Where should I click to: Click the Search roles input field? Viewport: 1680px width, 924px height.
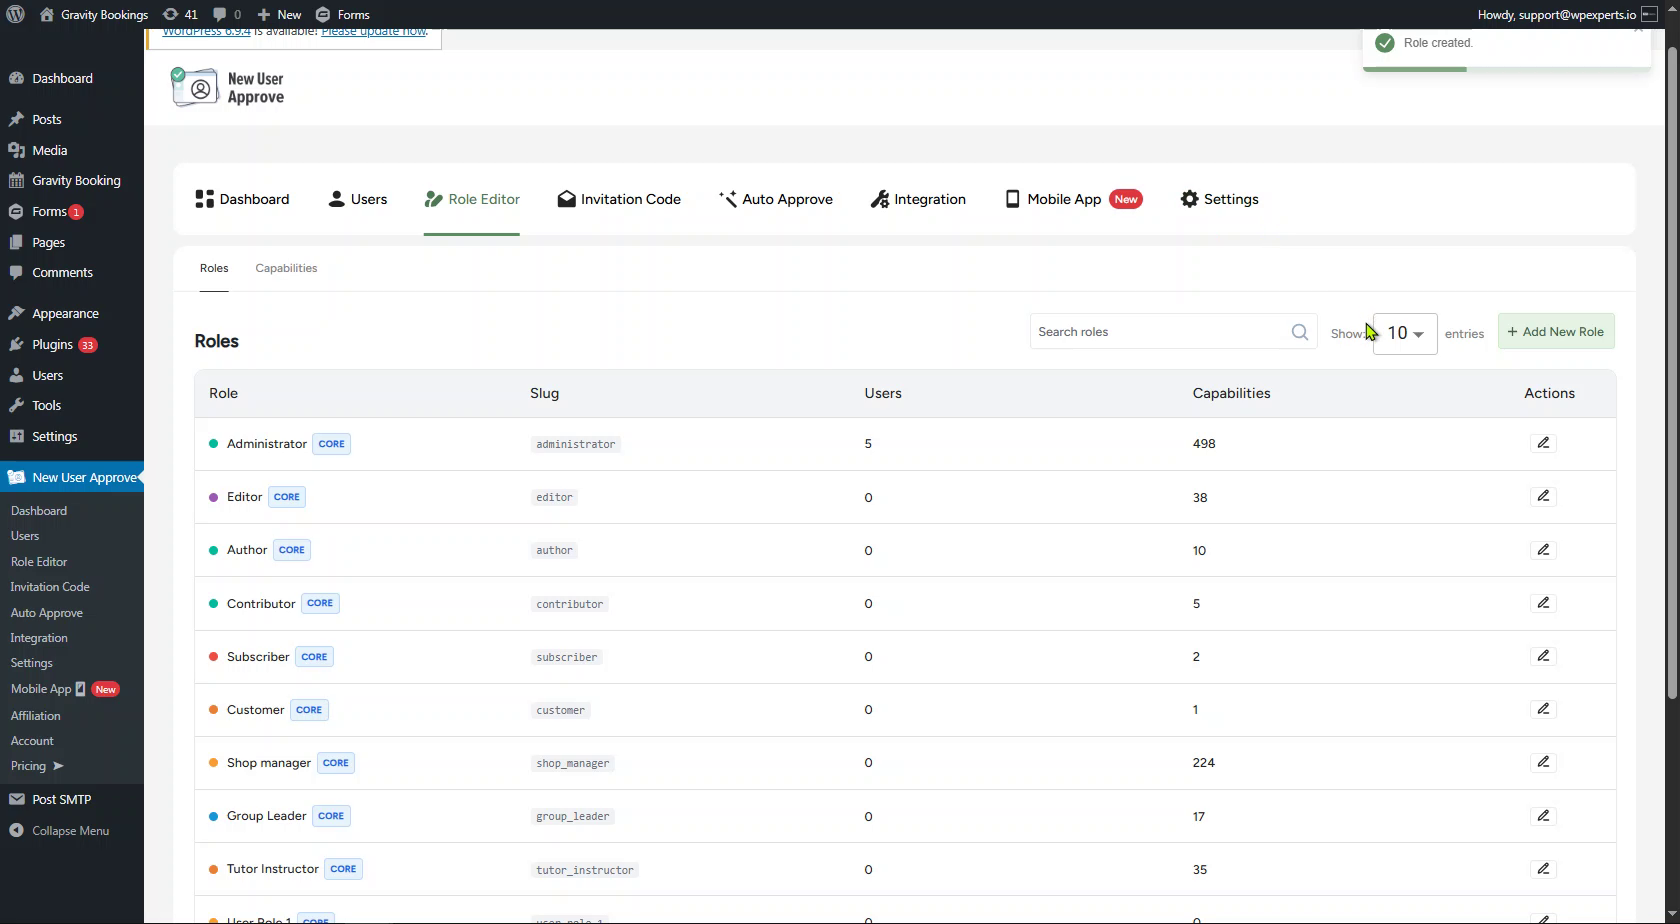click(1173, 332)
